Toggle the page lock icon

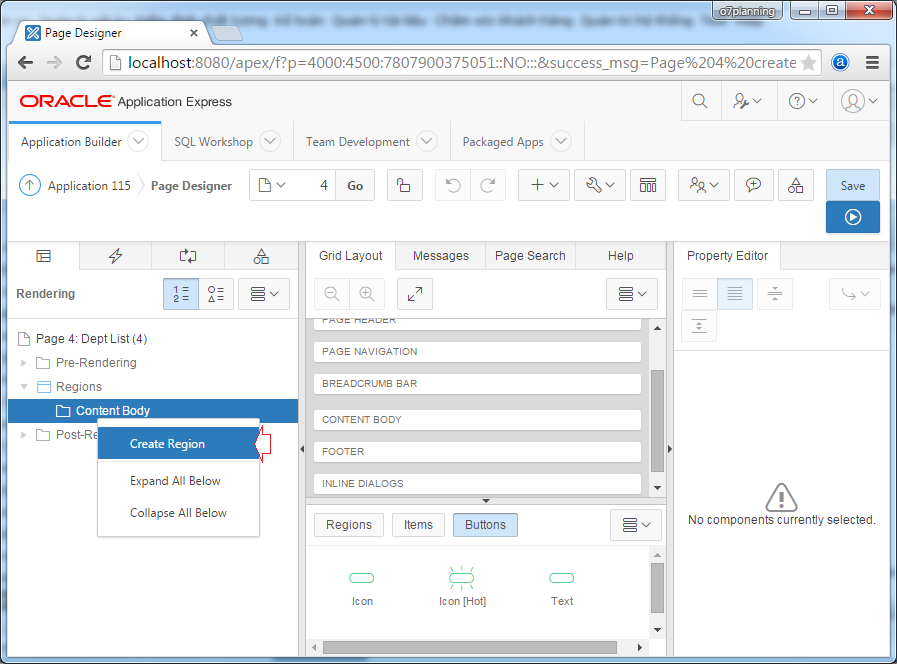click(x=404, y=185)
